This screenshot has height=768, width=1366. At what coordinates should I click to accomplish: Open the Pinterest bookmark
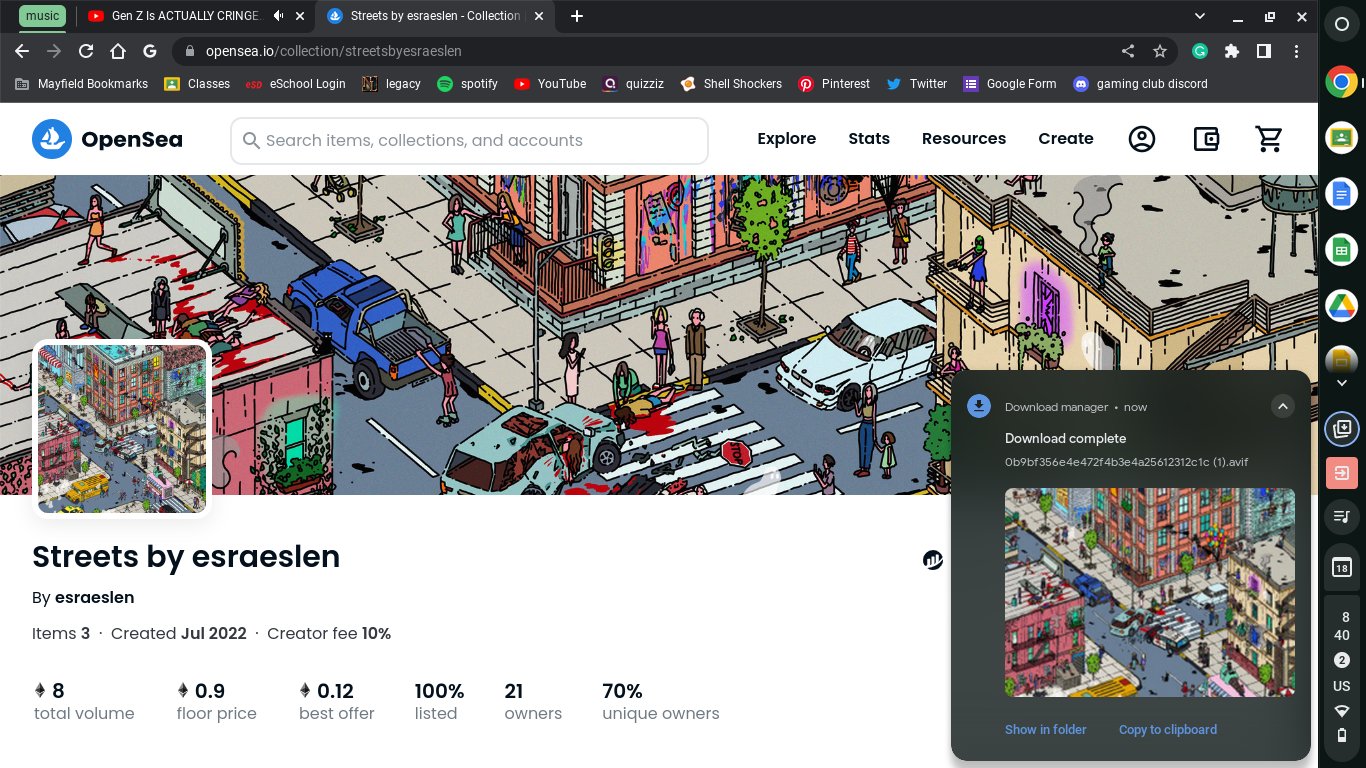834,84
